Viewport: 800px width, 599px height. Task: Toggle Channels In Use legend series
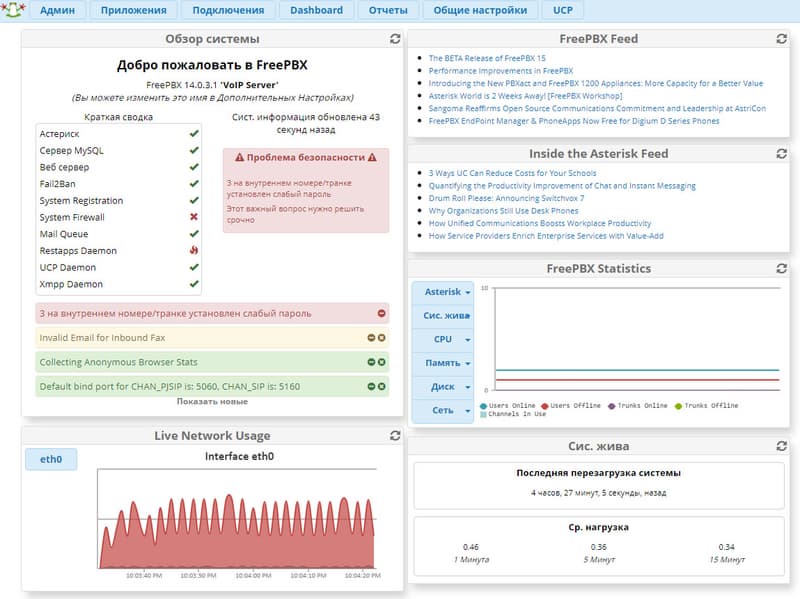click(513, 414)
